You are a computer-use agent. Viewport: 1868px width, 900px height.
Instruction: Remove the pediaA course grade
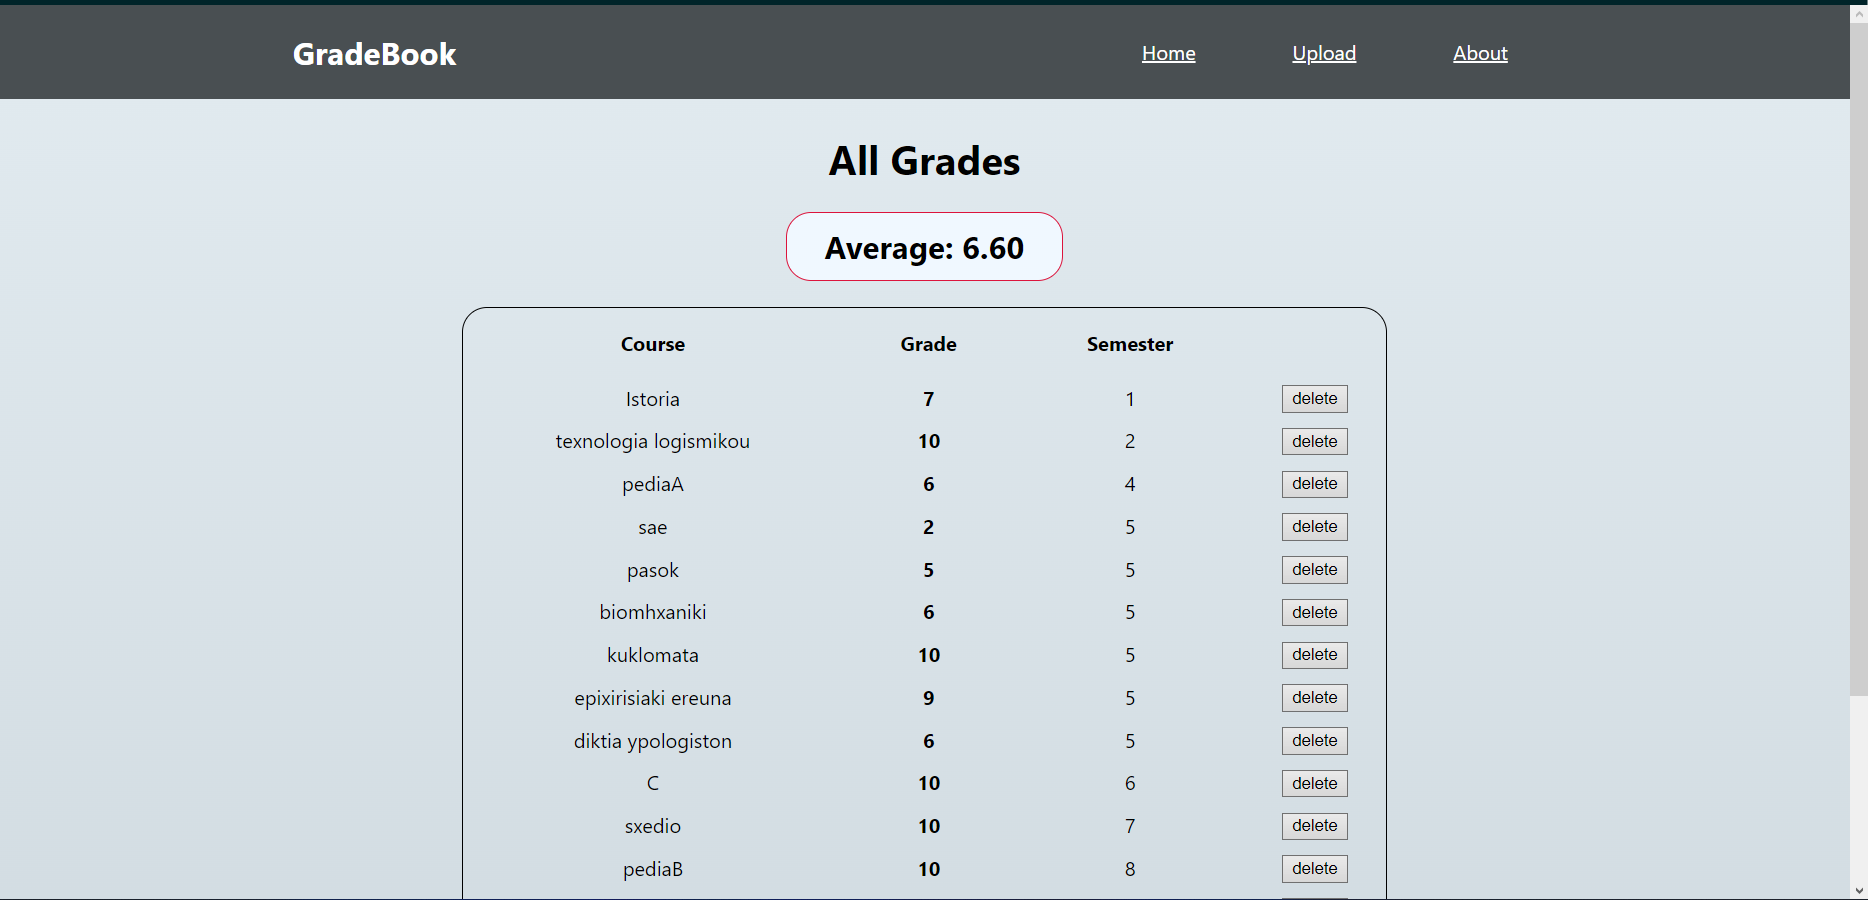click(x=1314, y=484)
